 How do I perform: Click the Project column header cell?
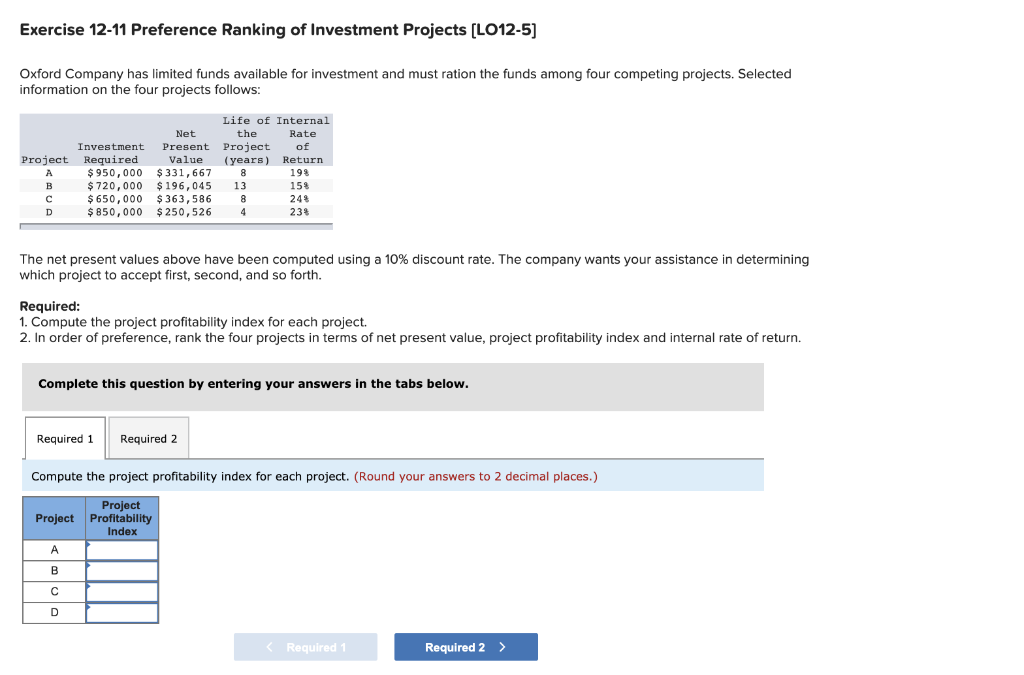point(53,518)
